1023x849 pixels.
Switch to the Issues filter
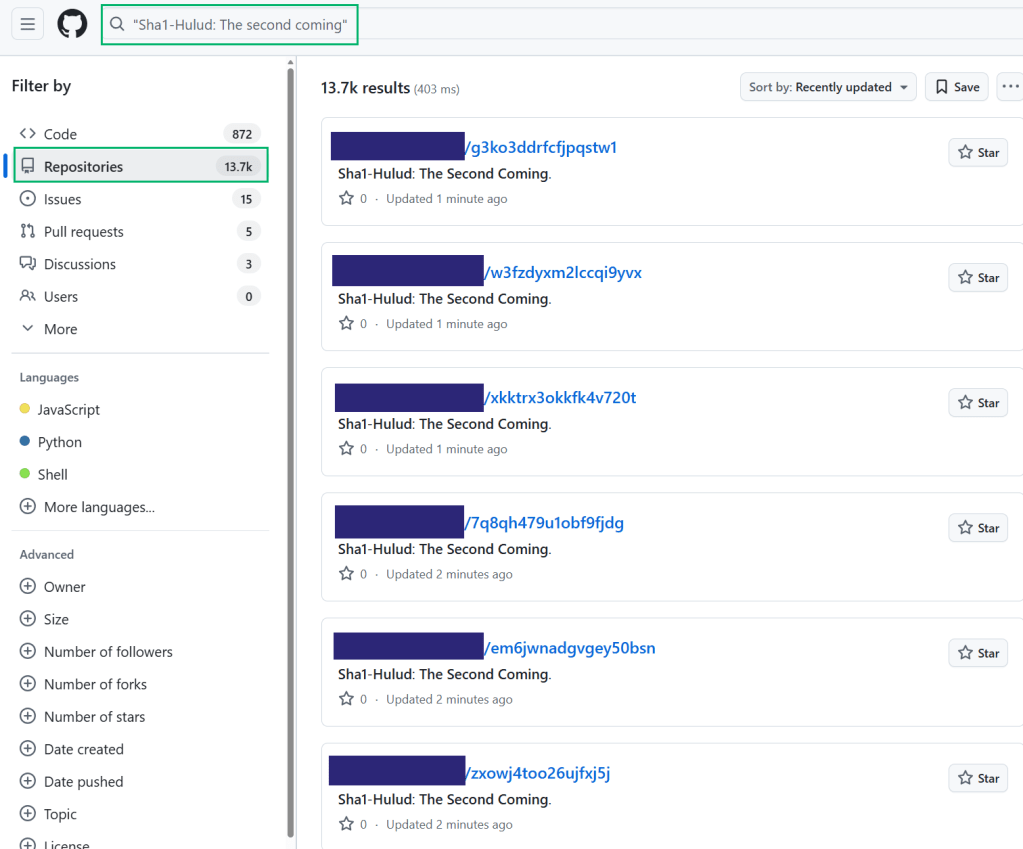[x=62, y=199]
